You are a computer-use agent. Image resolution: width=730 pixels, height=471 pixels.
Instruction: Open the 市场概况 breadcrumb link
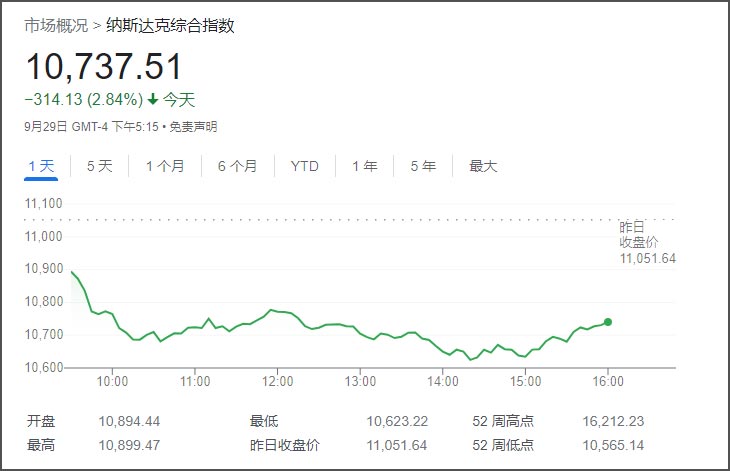(56, 25)
